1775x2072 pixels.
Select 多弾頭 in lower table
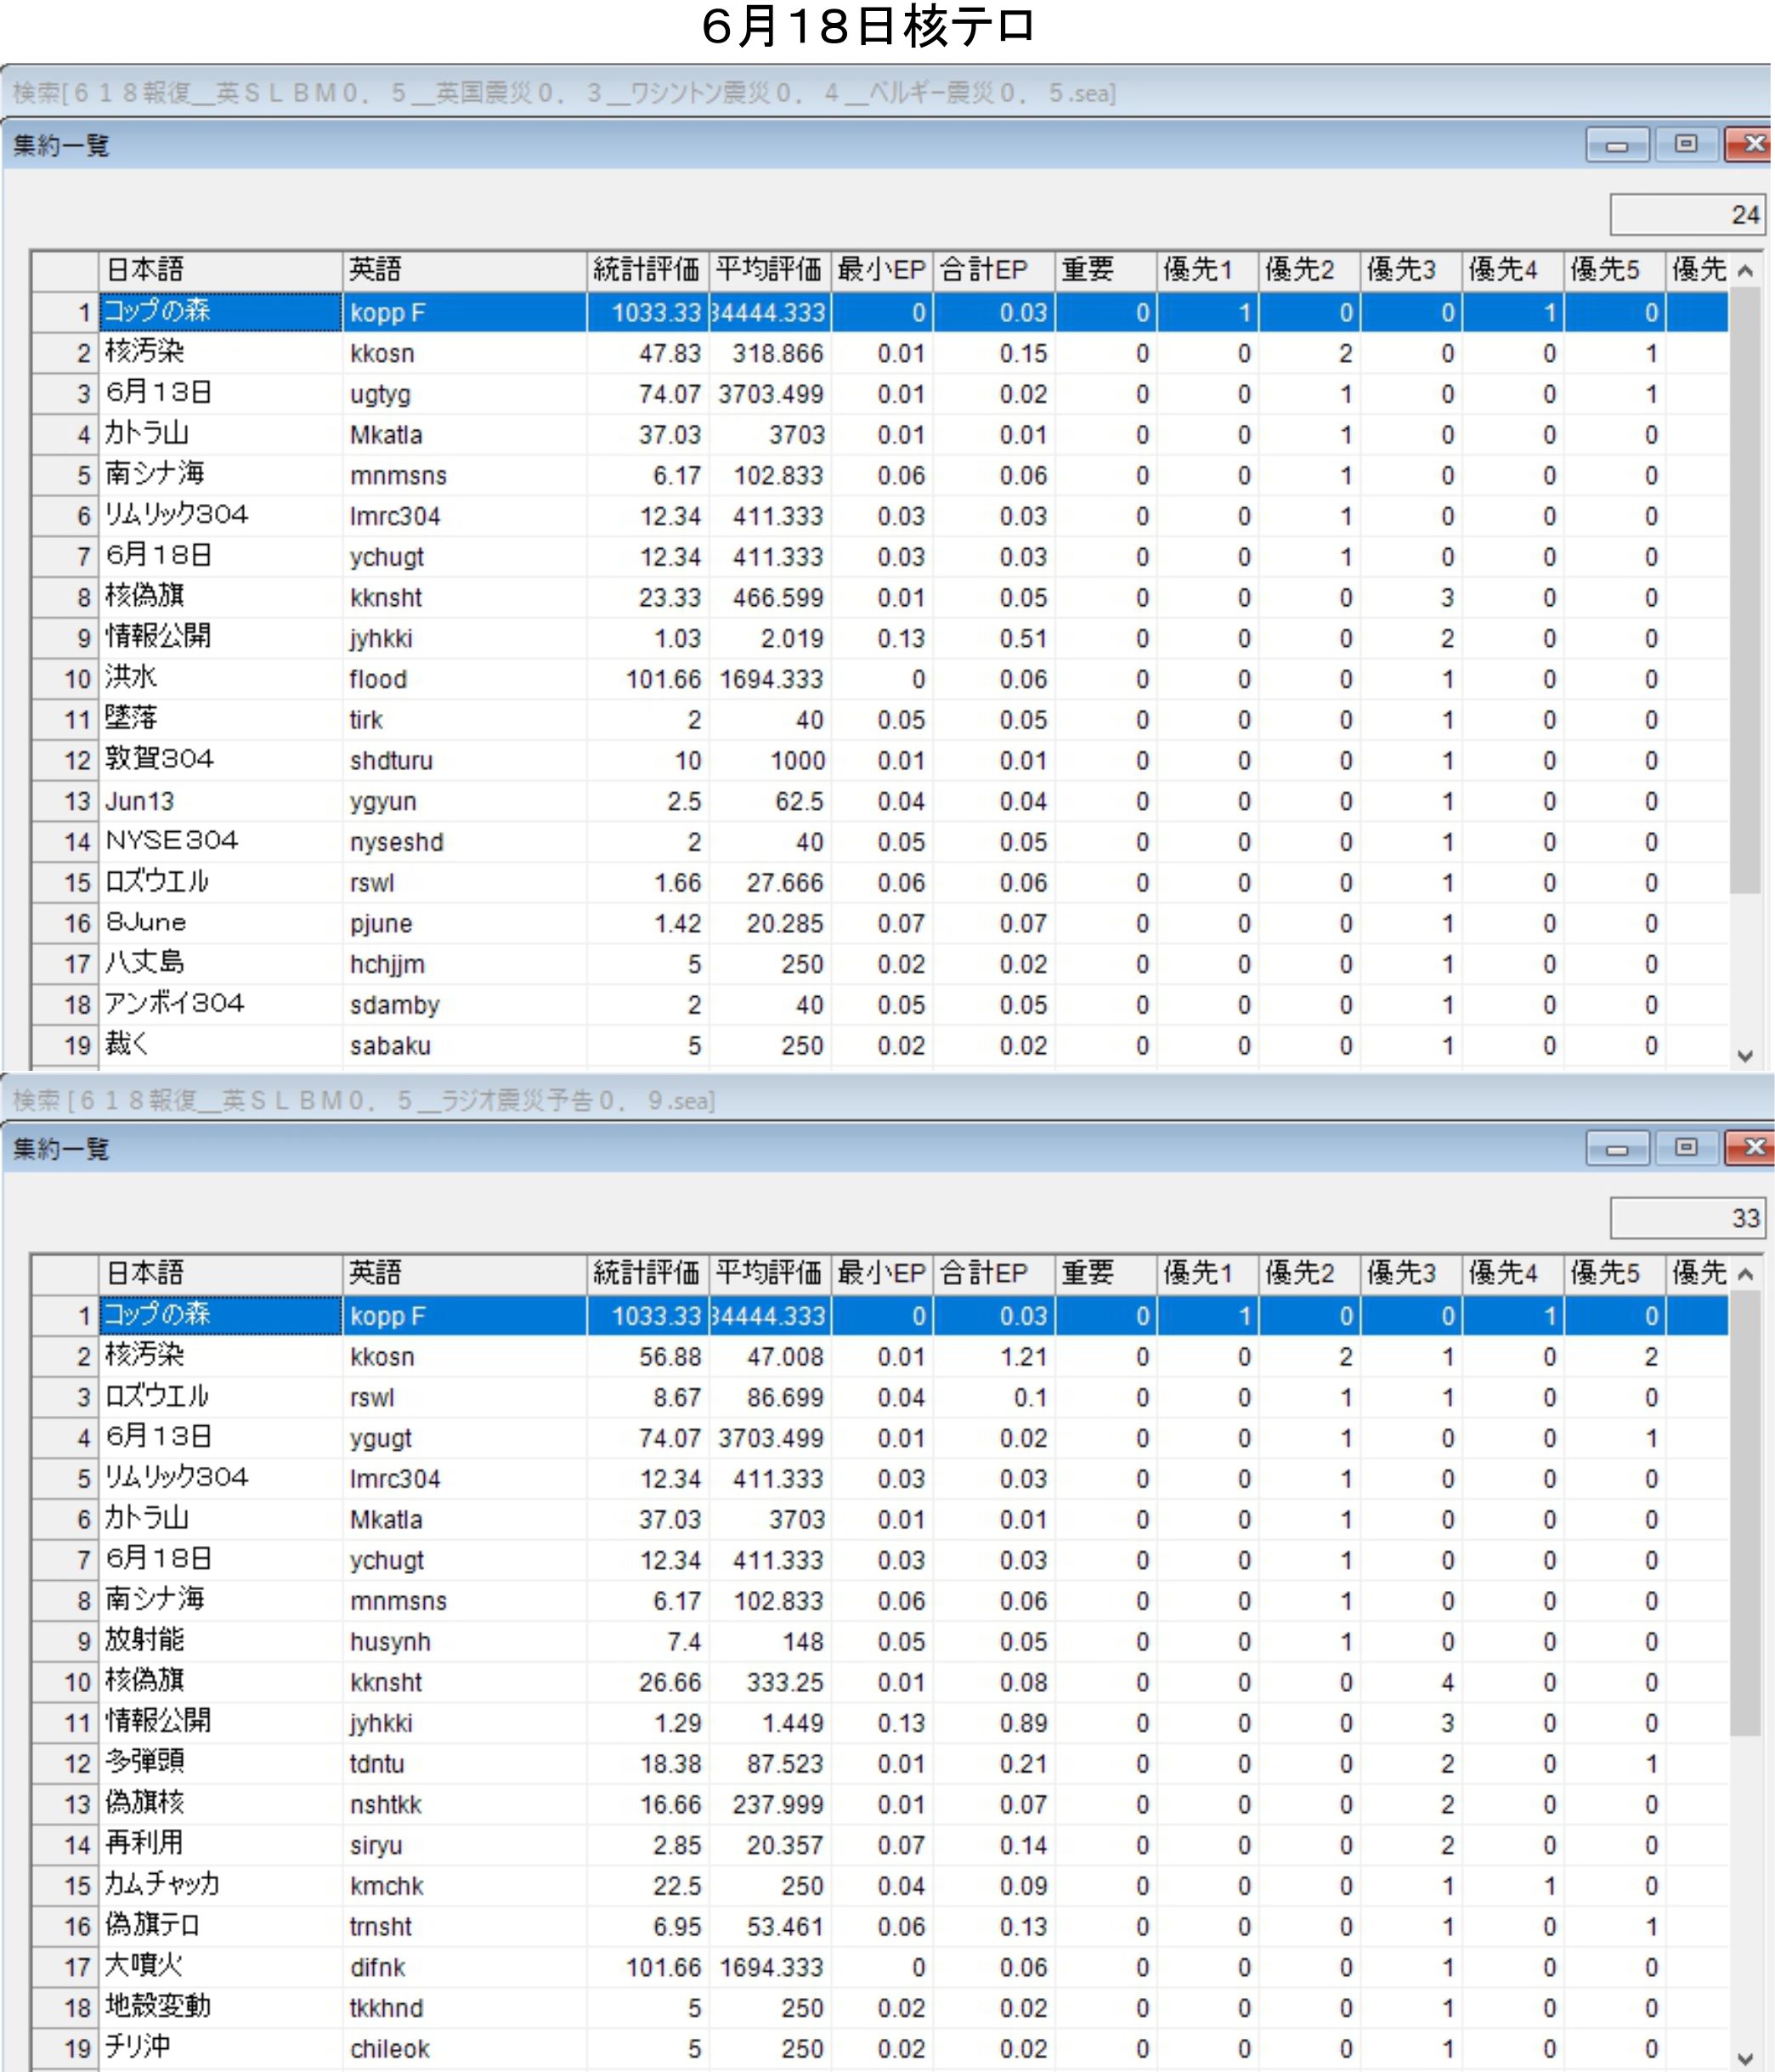(x=221, y=1764)
